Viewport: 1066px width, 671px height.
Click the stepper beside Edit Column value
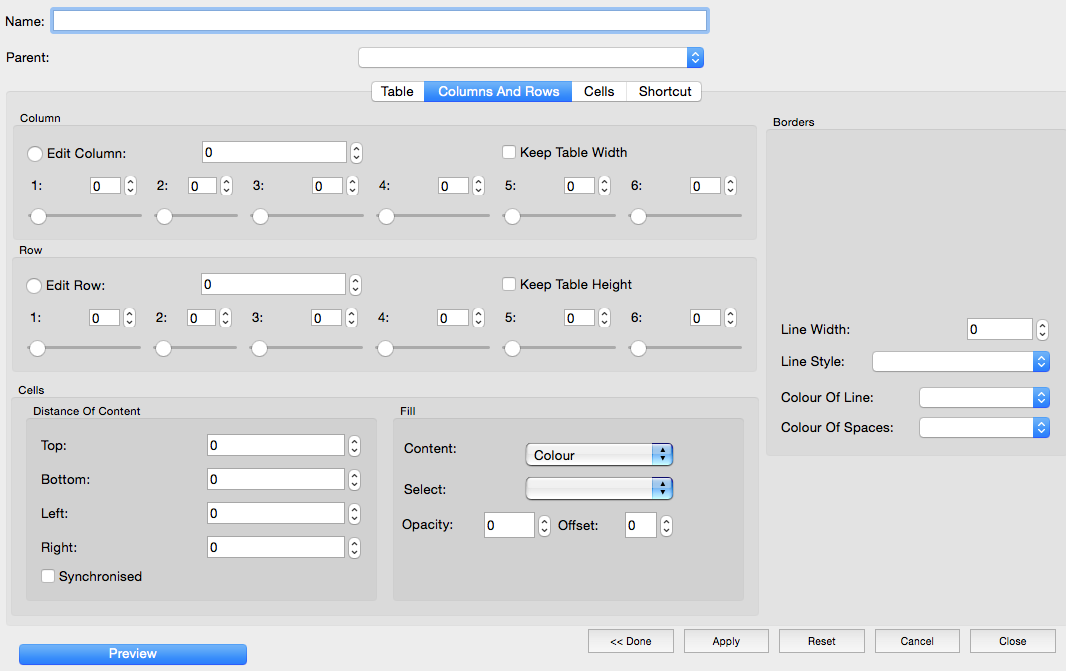coord(356,153)
